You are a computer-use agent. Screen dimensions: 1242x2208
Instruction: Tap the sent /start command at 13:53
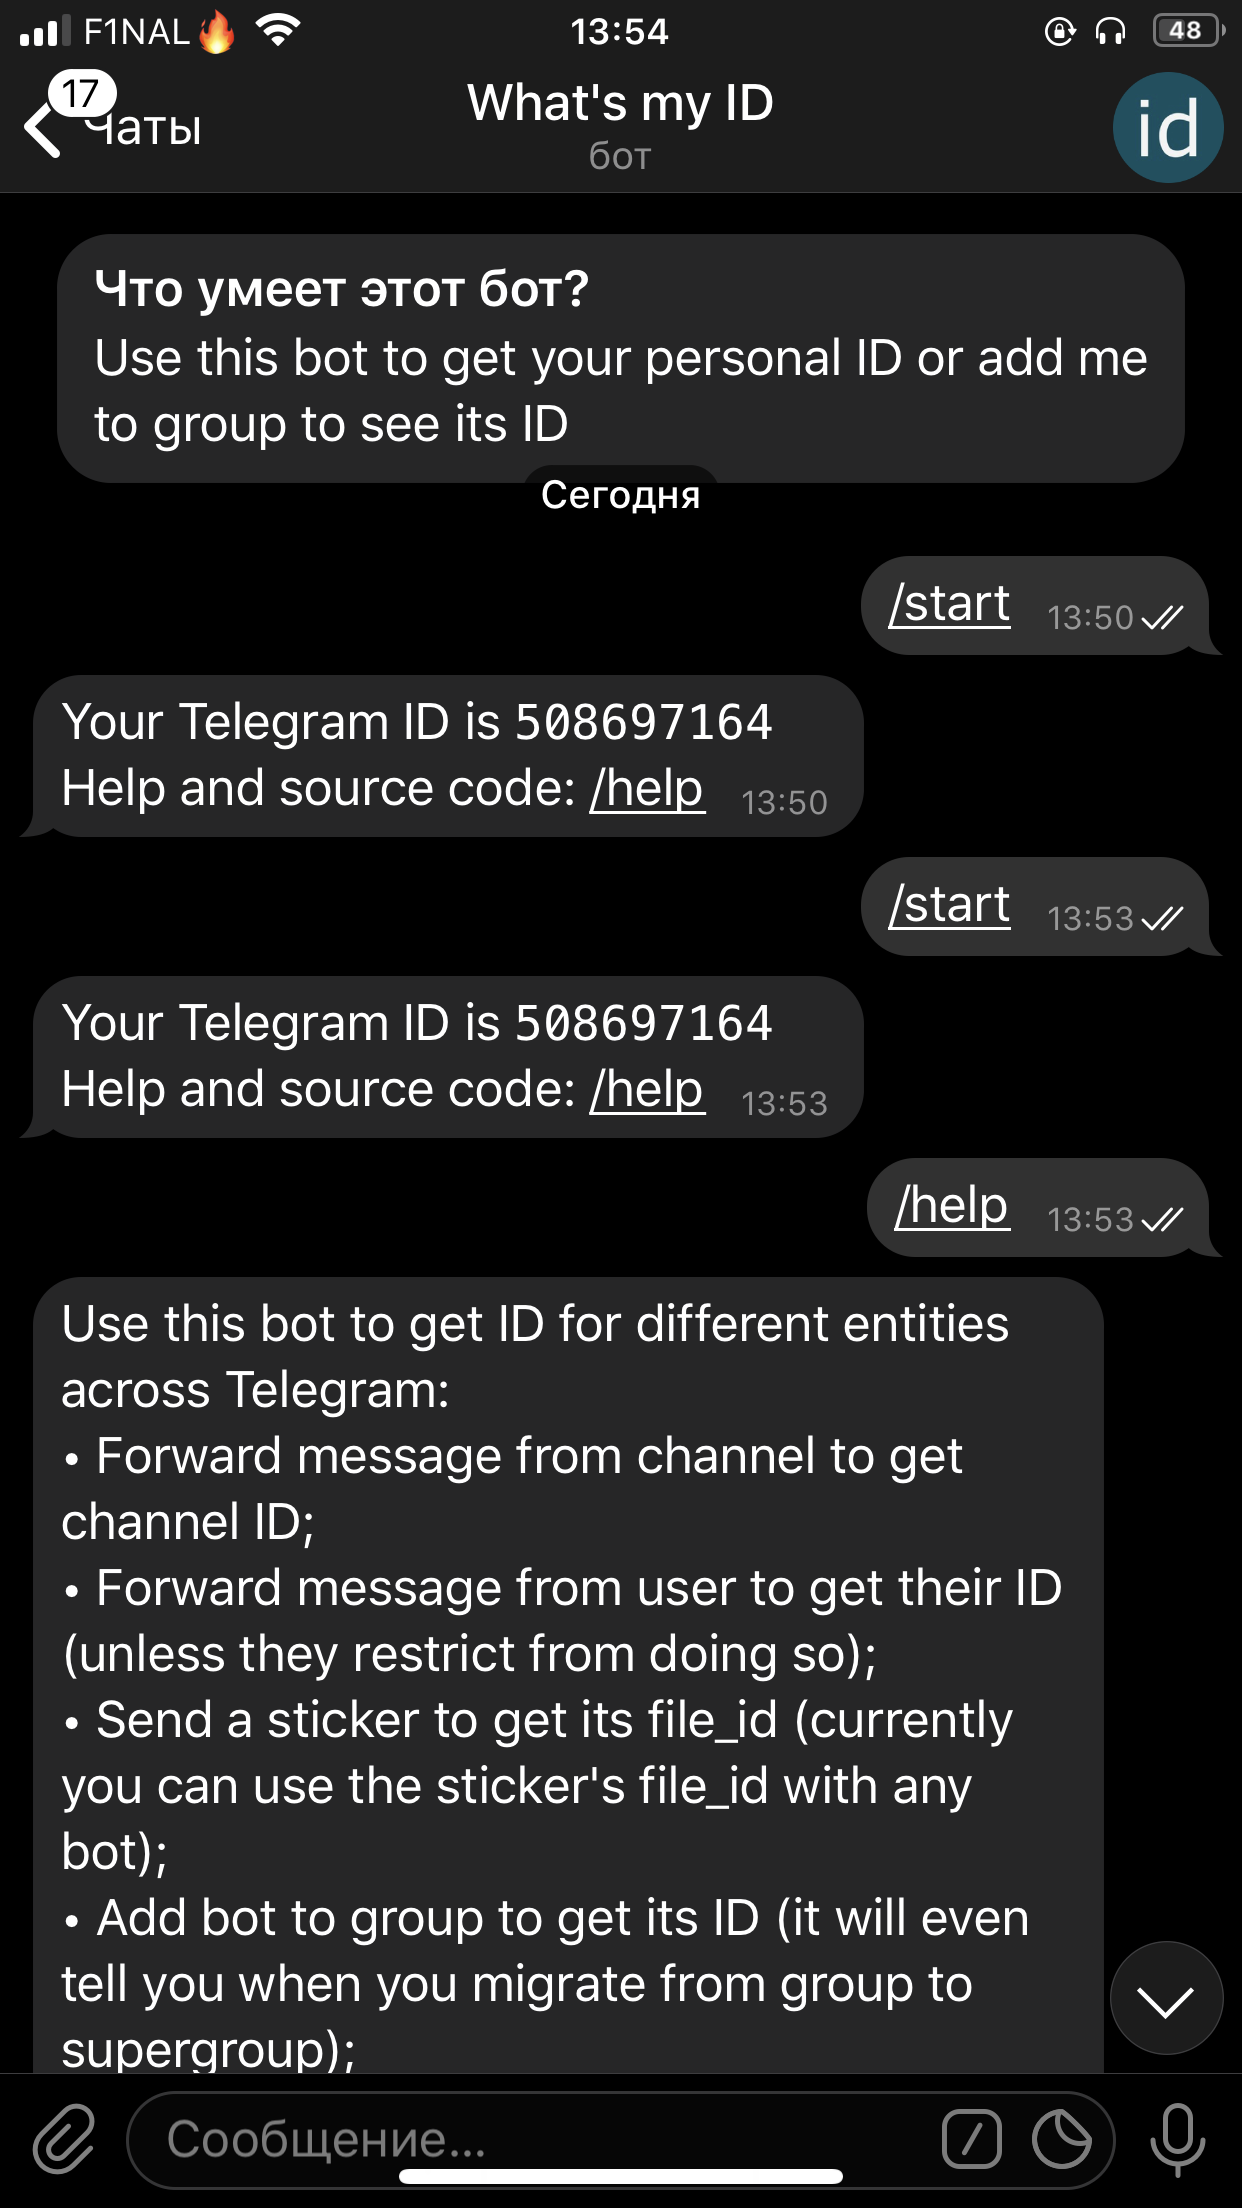pos(1035,906)
